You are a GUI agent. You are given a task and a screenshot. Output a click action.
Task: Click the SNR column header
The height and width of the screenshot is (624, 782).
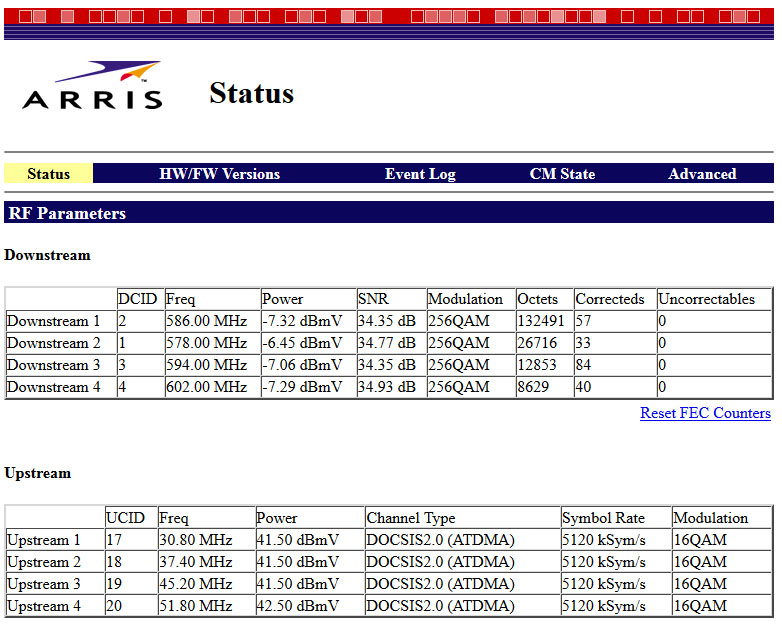[373, 299]
